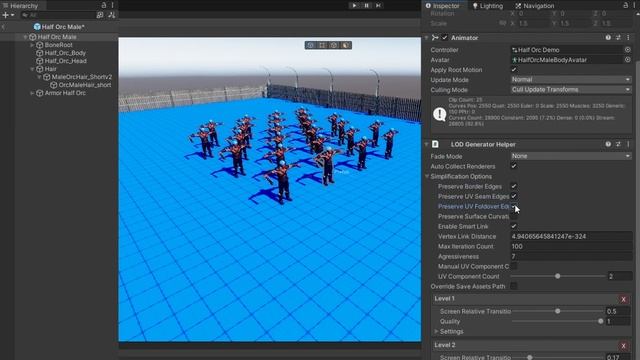Viewport: 640px width, 360px height.
Task: Expand the Level 1 Settings foldout
Action: coord(436,331)
